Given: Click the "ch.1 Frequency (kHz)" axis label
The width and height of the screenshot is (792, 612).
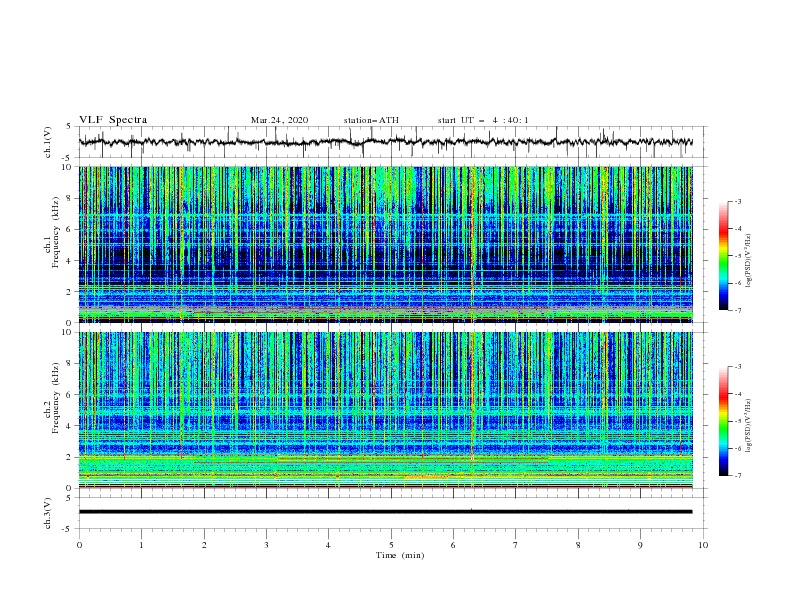Looking at the screenshot, I should pos(52,232).
